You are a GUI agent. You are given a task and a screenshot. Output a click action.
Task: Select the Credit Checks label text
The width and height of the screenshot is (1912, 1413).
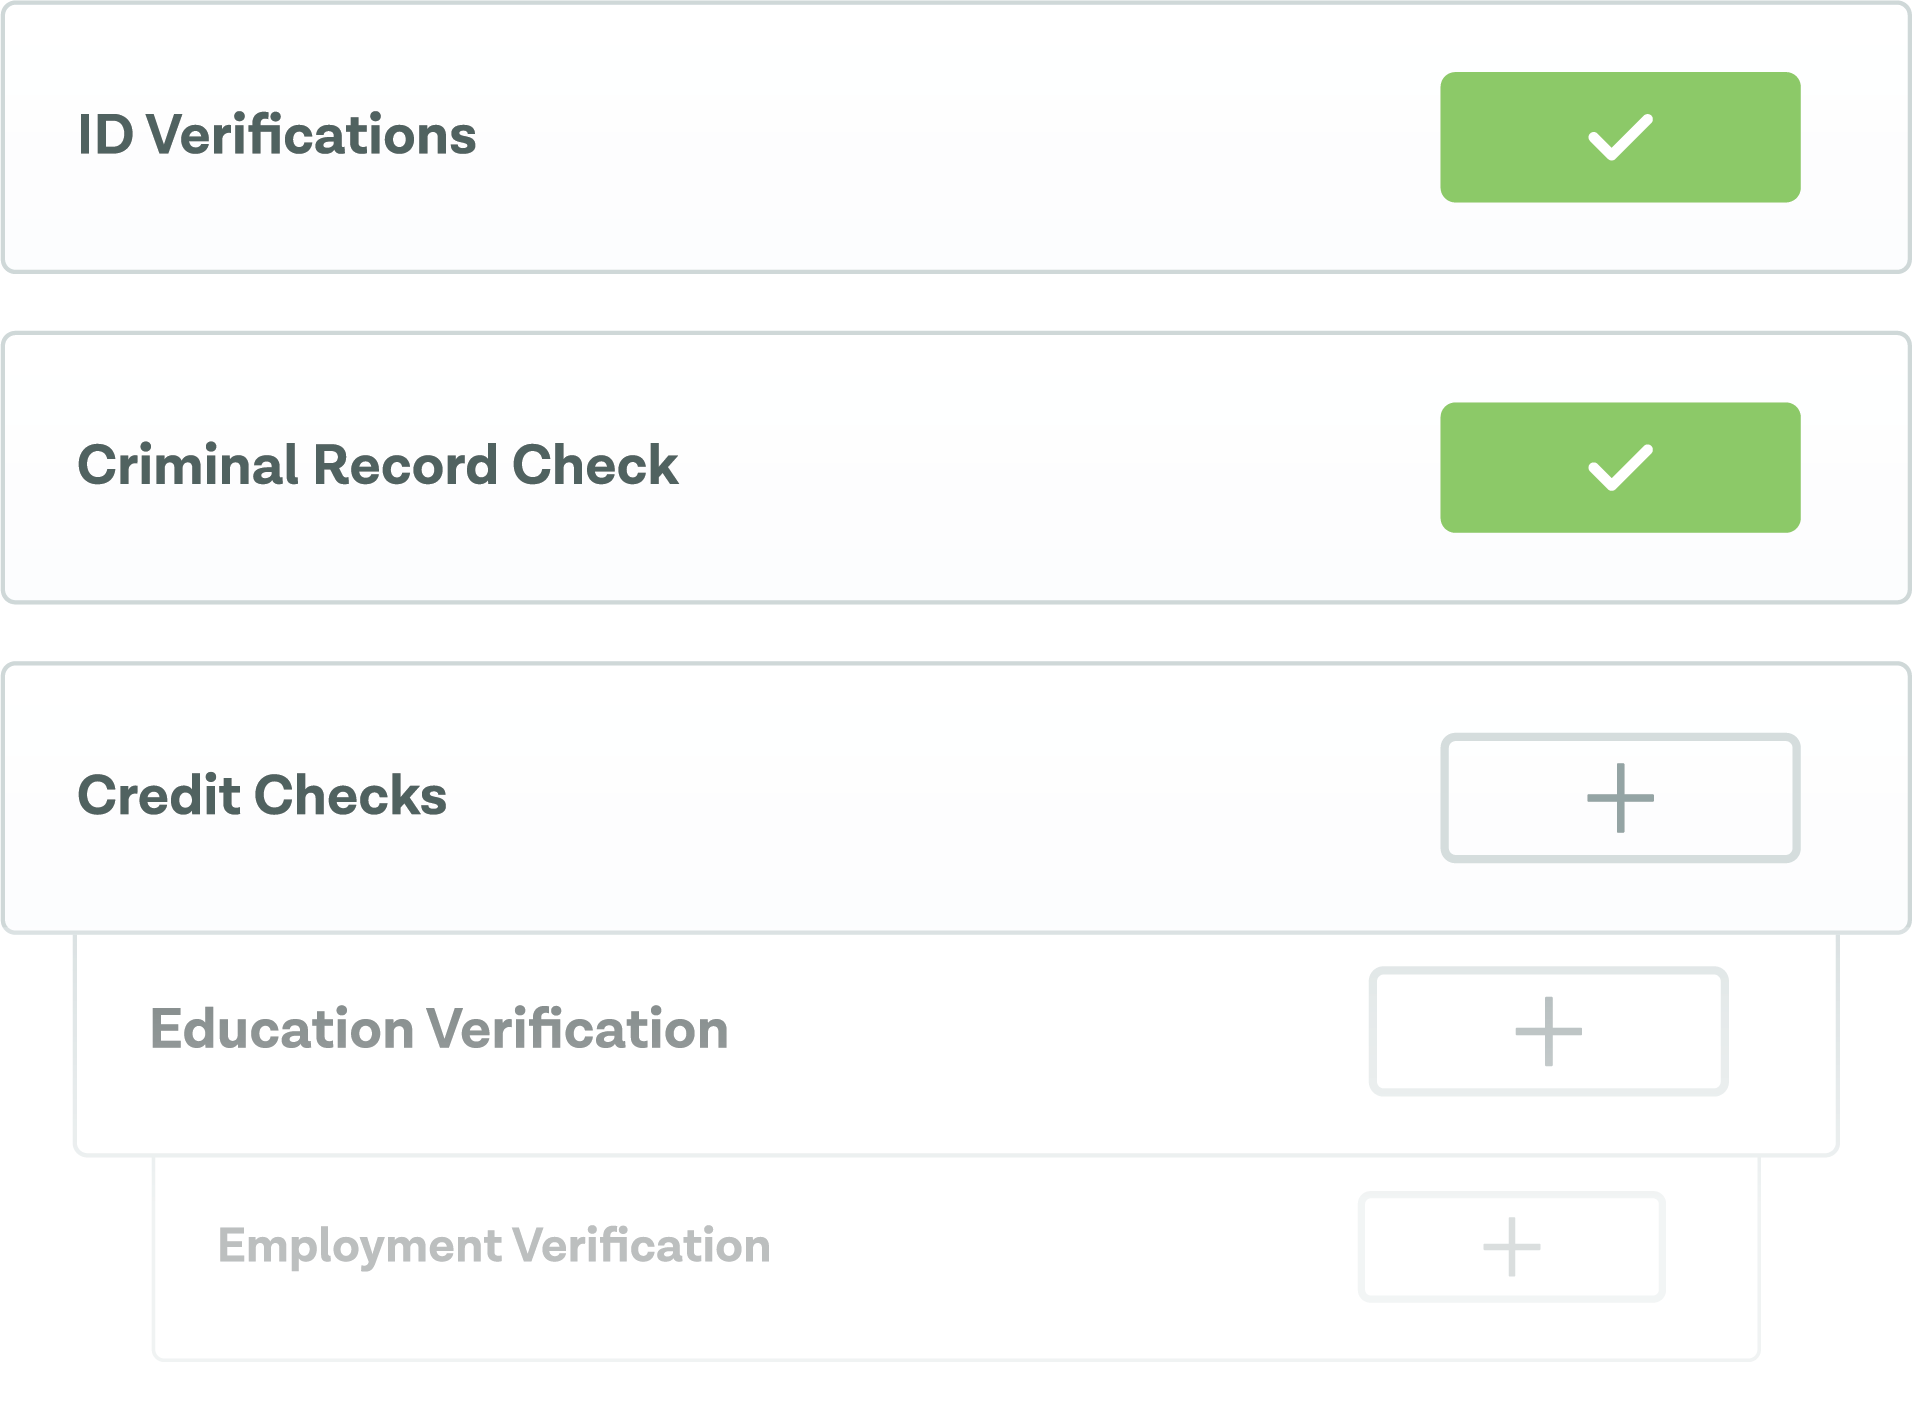(x=262, y=795)
